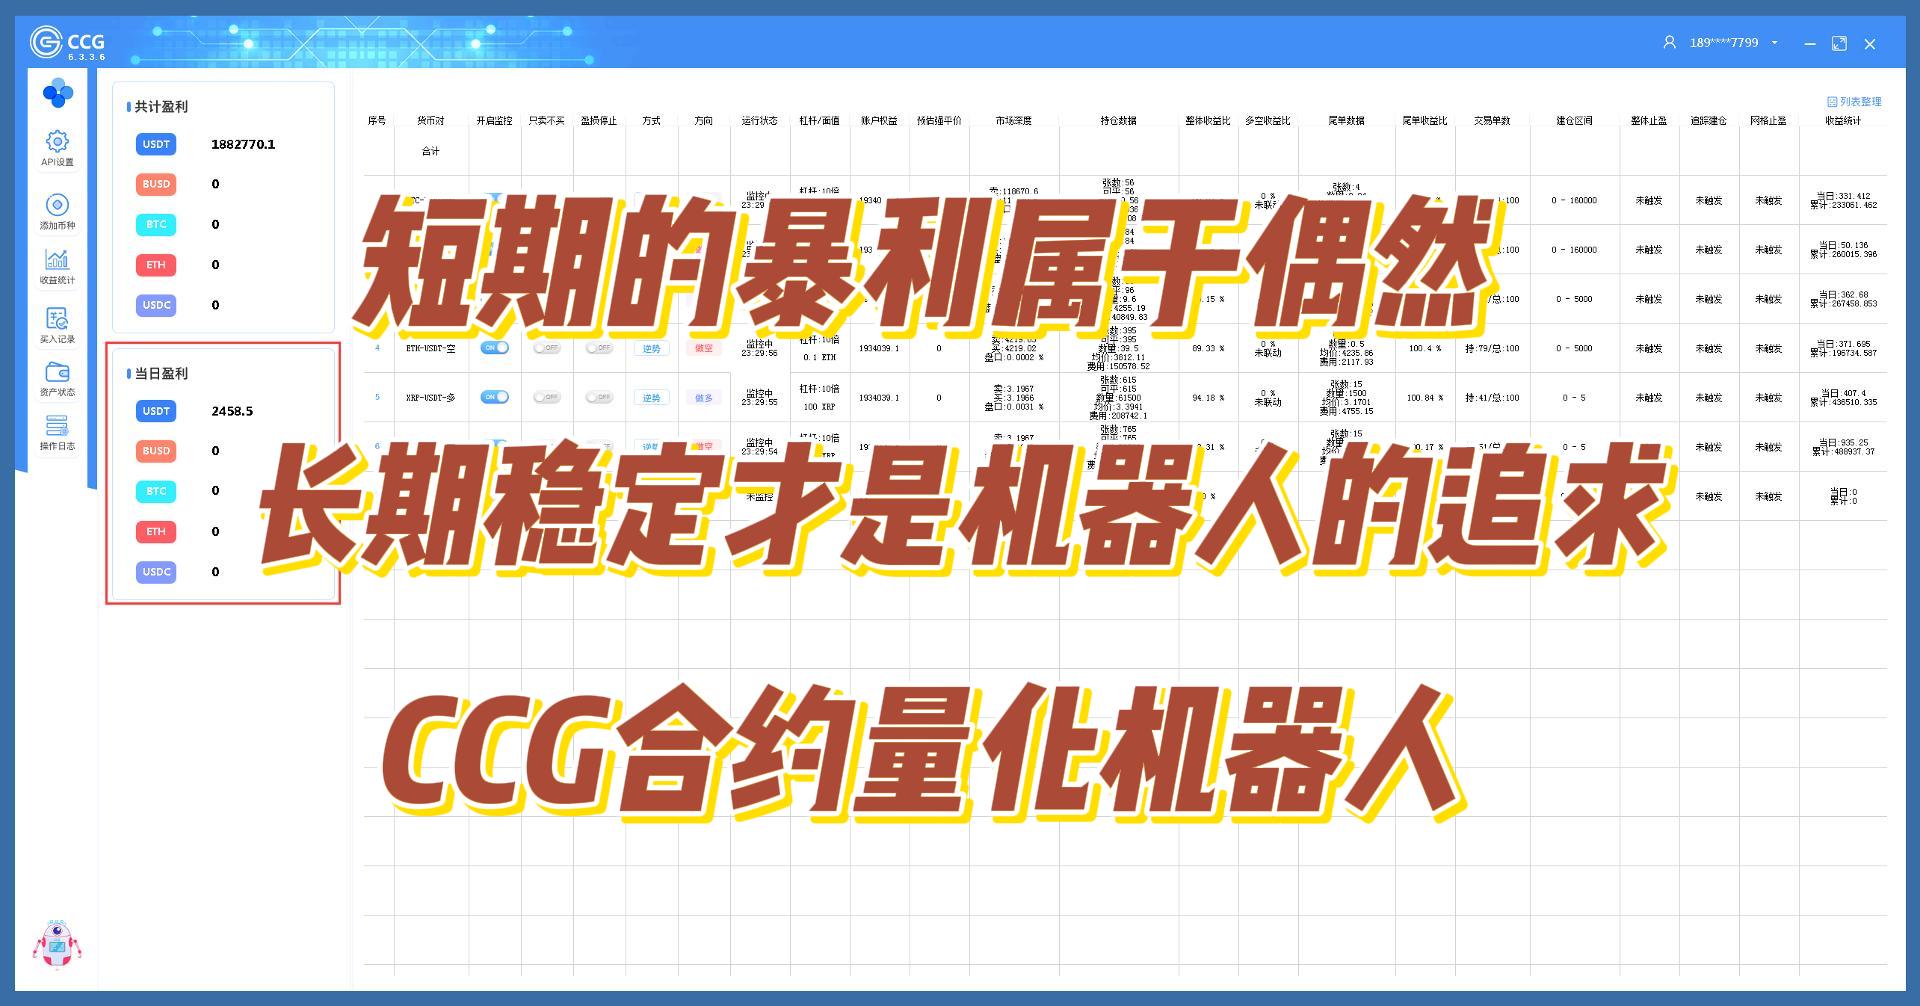The width and height of the screenshot is (1920, 1006).
Task: Toggle 盈损停止 switch for ETH-USDT-空
Action: click(x=599, y=348)
